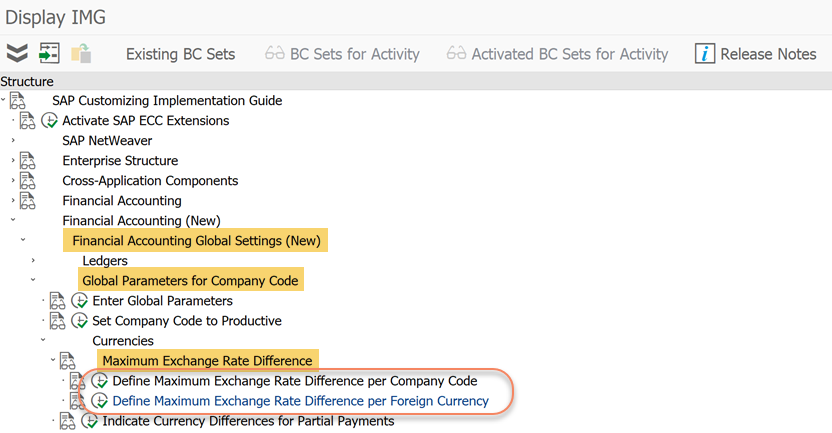Click the expand all subnodes double-chevron icon
This screenshot has width=832, height=433.
(17, 53)
